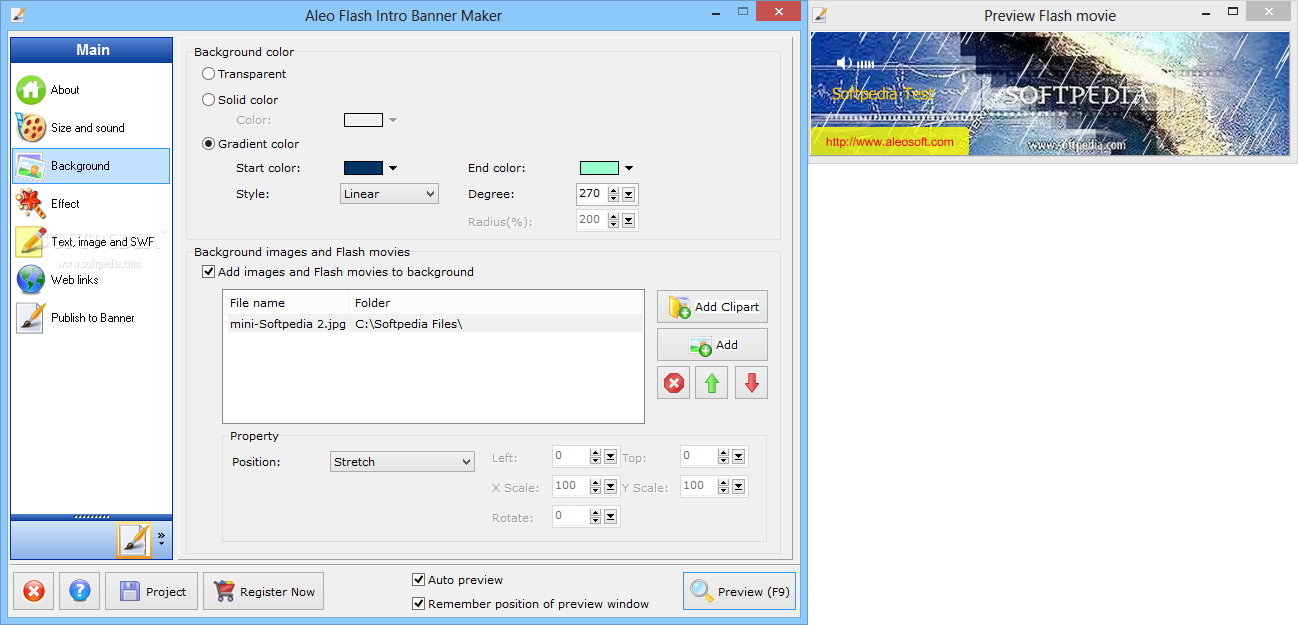
Task: Open help with the blue question mark icon
Action: [x=80, y=591]
